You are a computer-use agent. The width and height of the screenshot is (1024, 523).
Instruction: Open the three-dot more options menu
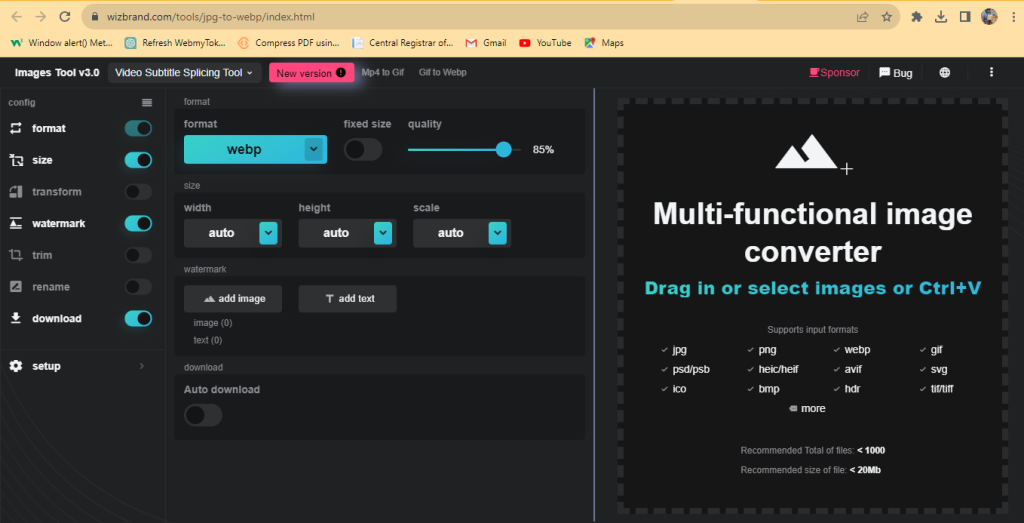[x=991, y=73]
